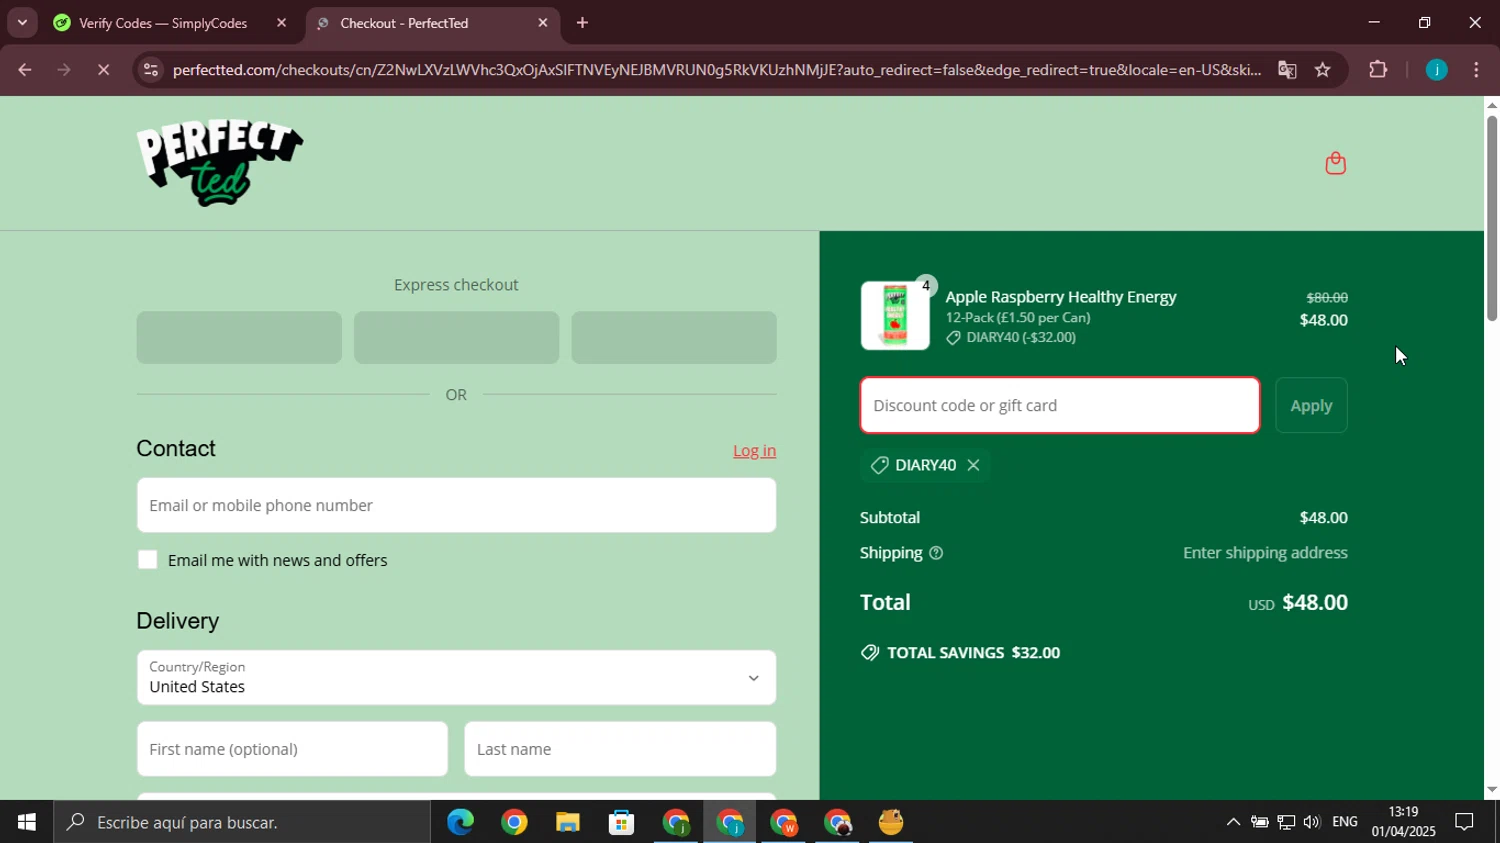Open the shopping bag cart icon

coord(1335,163)
